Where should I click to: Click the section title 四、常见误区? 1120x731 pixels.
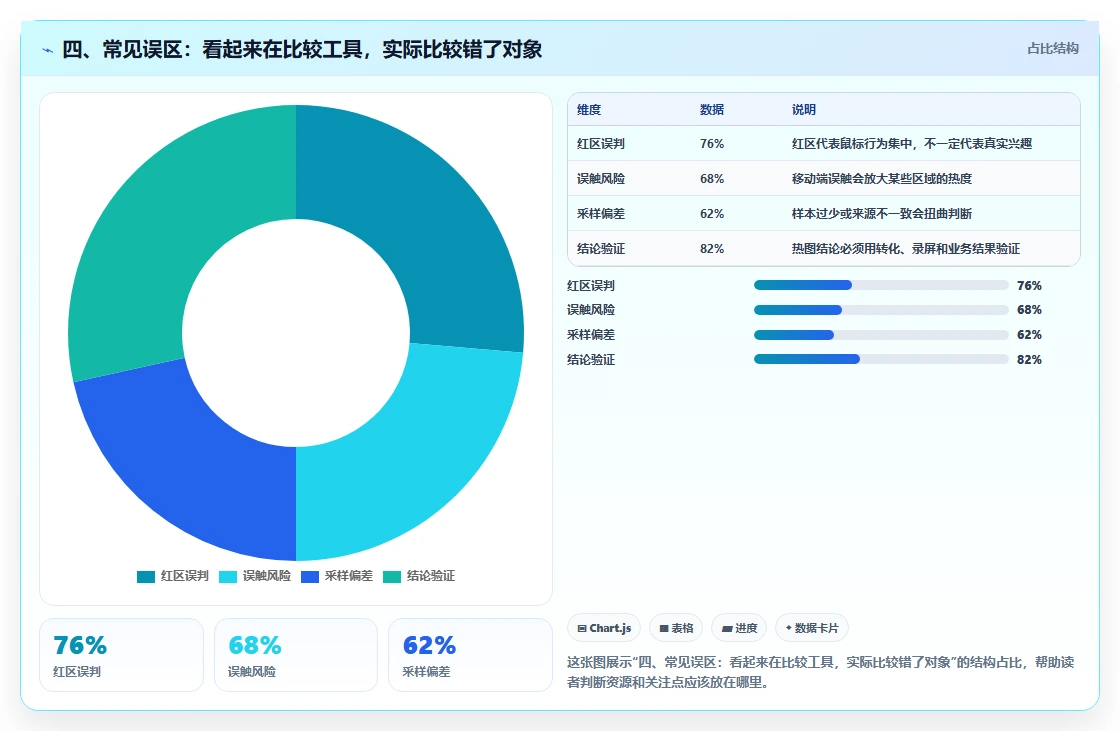tap(302, 49)
